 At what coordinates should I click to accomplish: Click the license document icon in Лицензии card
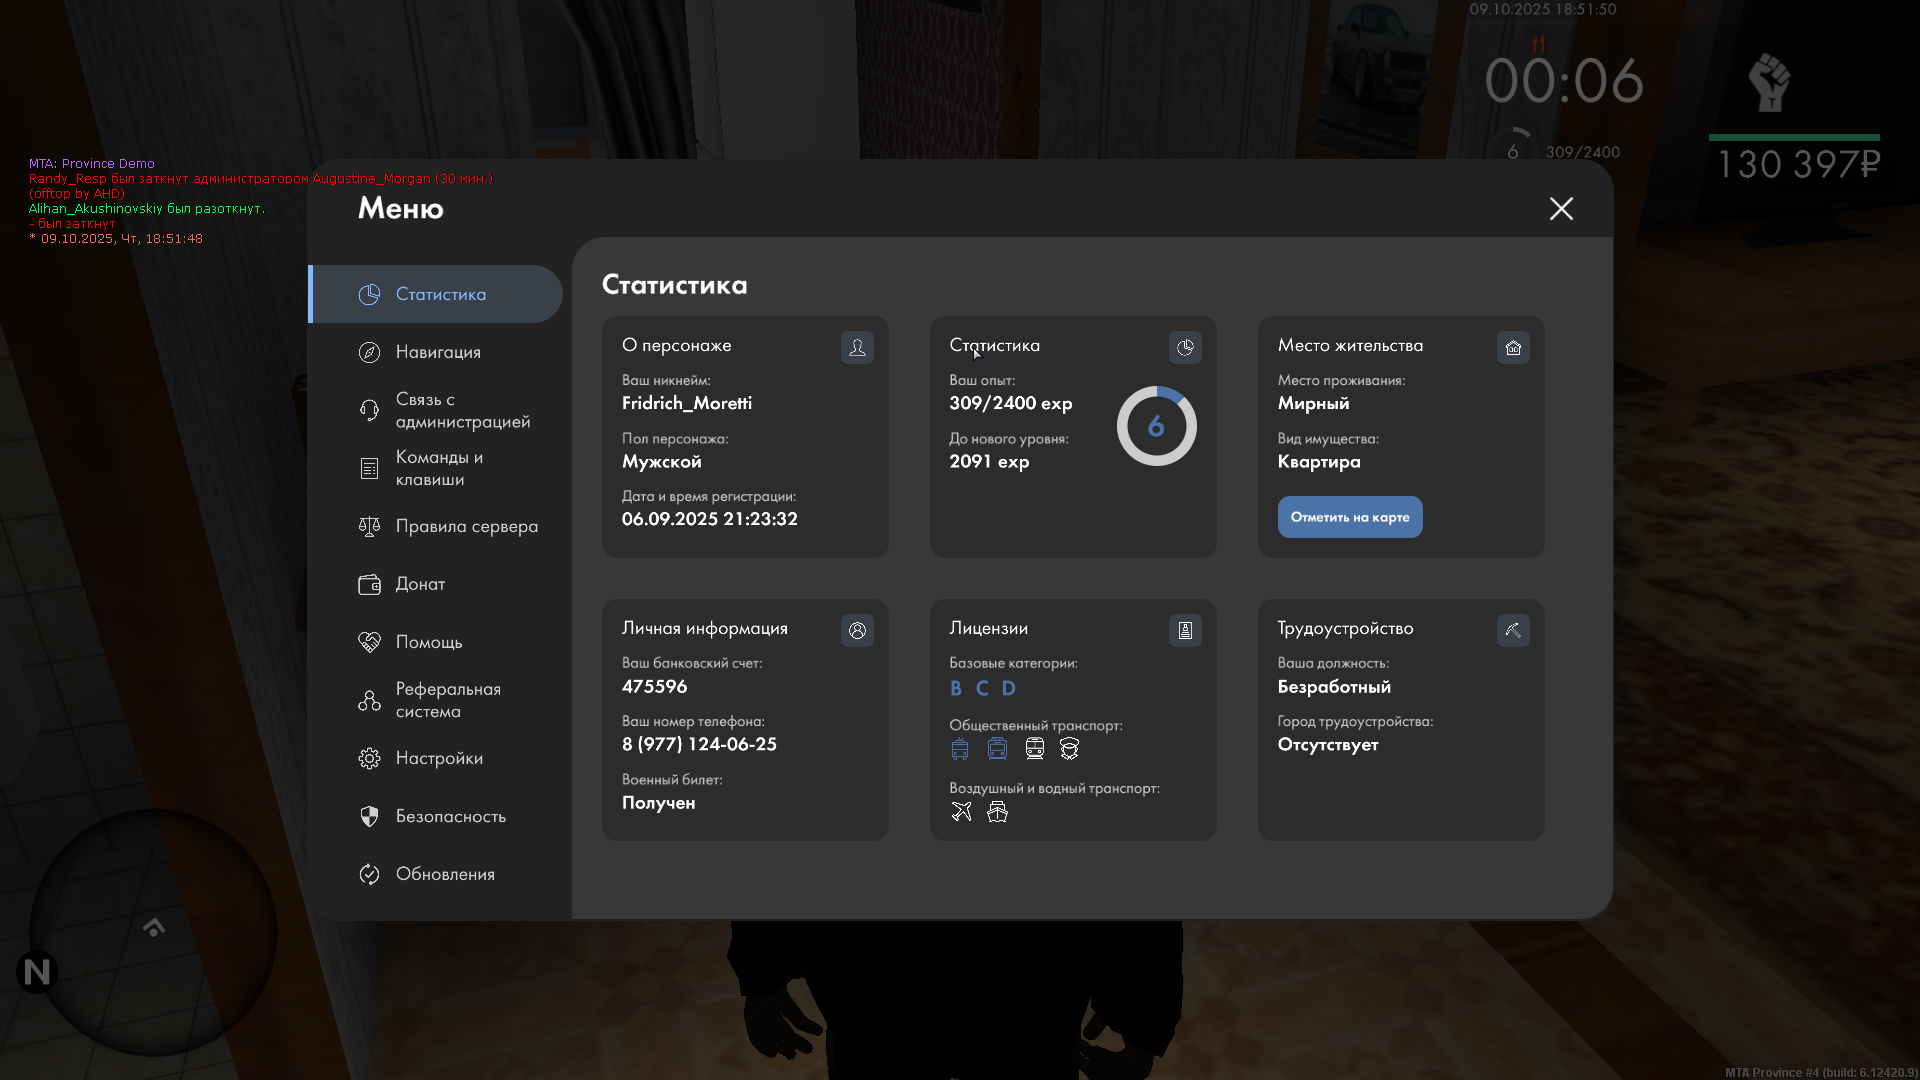tap(1185, 630)
